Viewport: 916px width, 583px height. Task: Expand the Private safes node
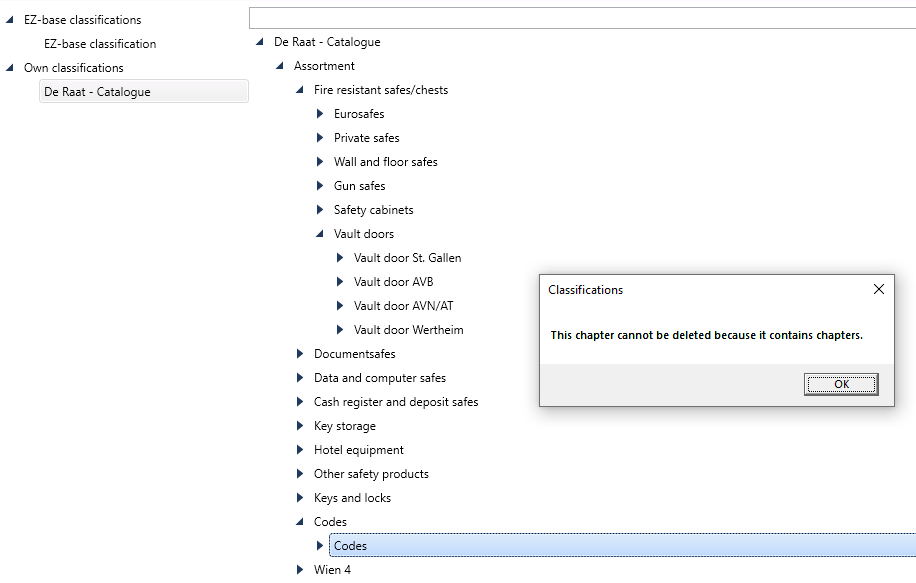[320, 138]
